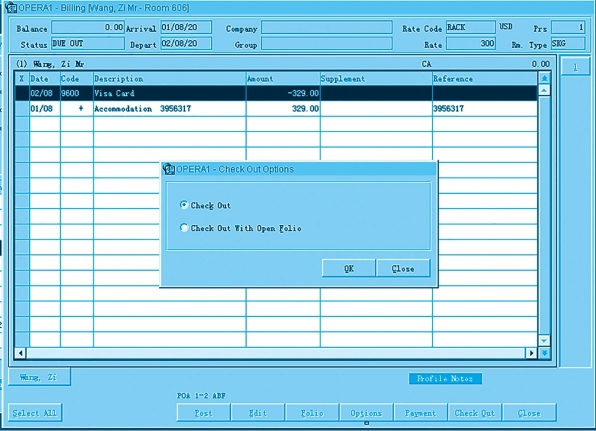Open Profile Notes
Viewport: 596px width, 431px height.
coord(445,379)
